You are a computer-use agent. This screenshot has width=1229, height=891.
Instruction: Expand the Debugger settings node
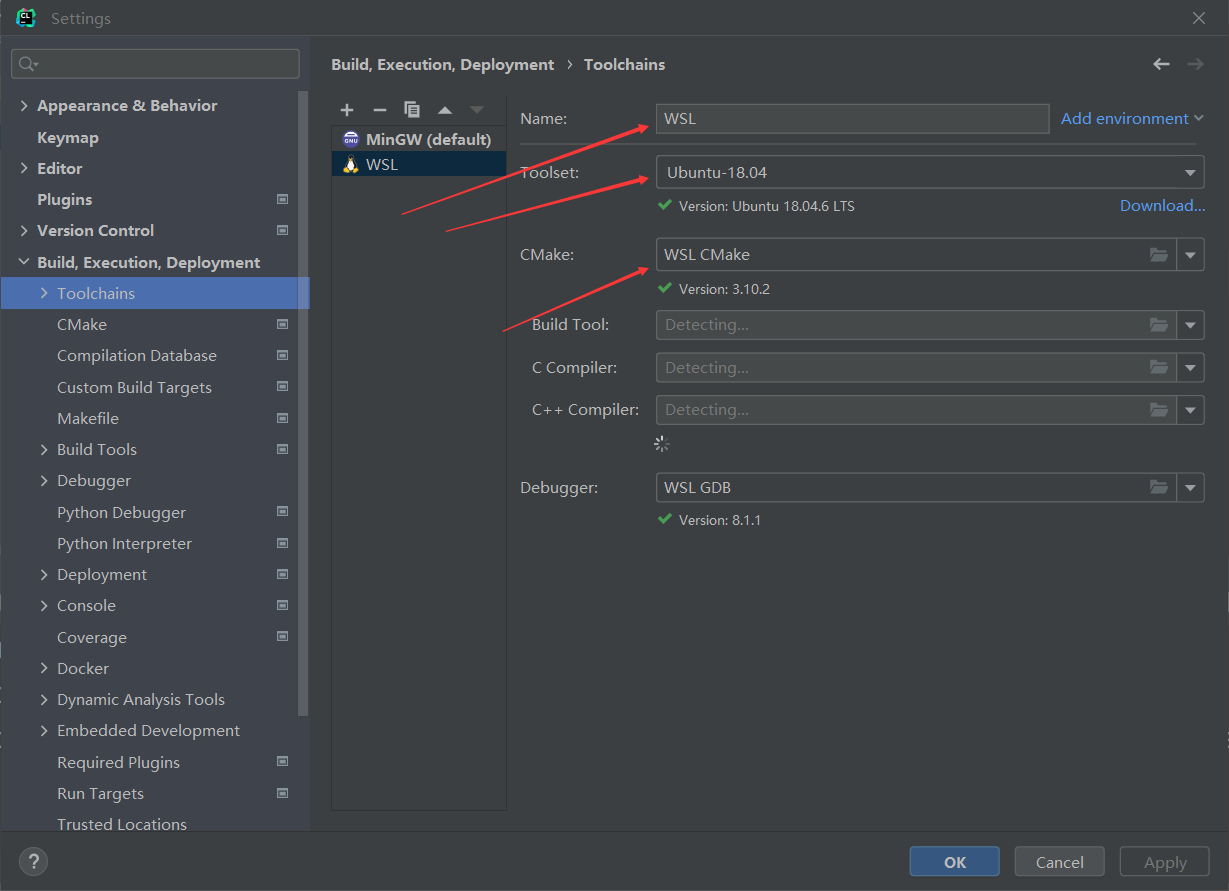(x=44, y=481)
